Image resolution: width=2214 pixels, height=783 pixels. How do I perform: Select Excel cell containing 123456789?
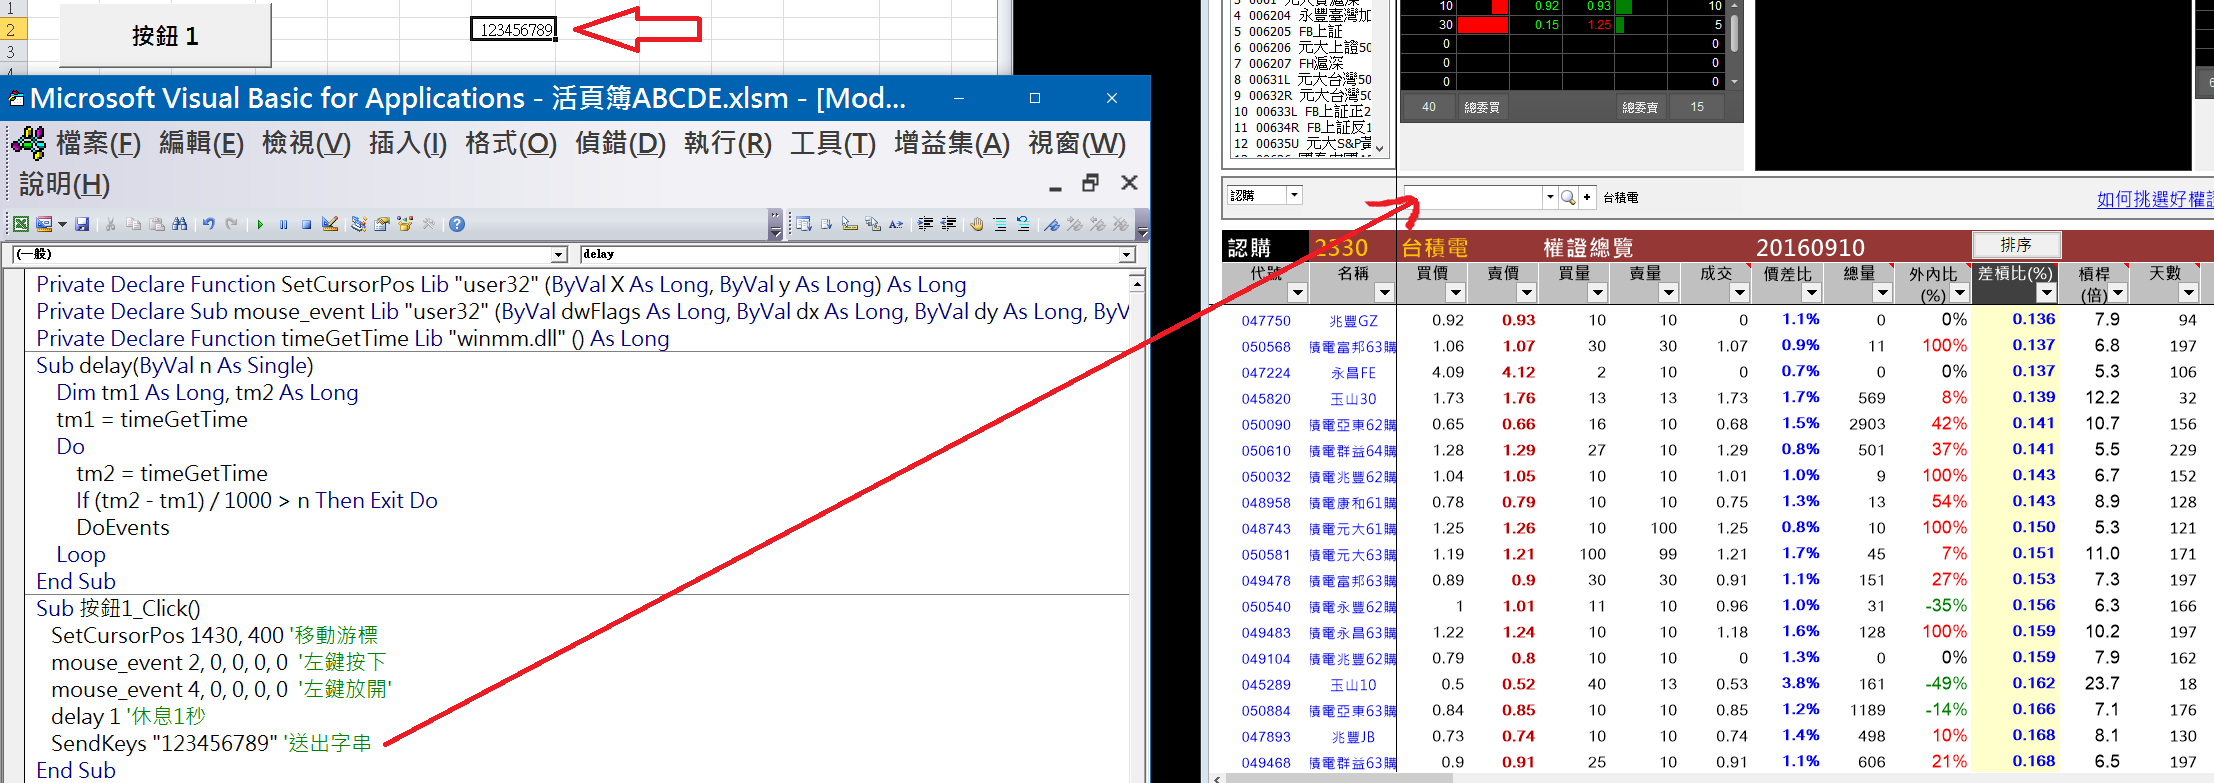[x=514, y=30]
